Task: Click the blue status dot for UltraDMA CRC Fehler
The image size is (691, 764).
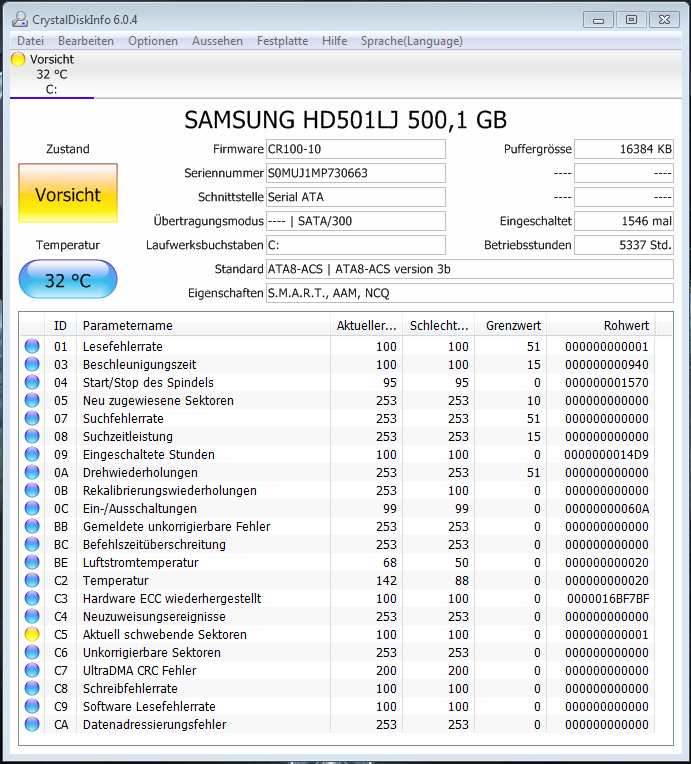Action: pyautogui.click(x=32, y=670)
